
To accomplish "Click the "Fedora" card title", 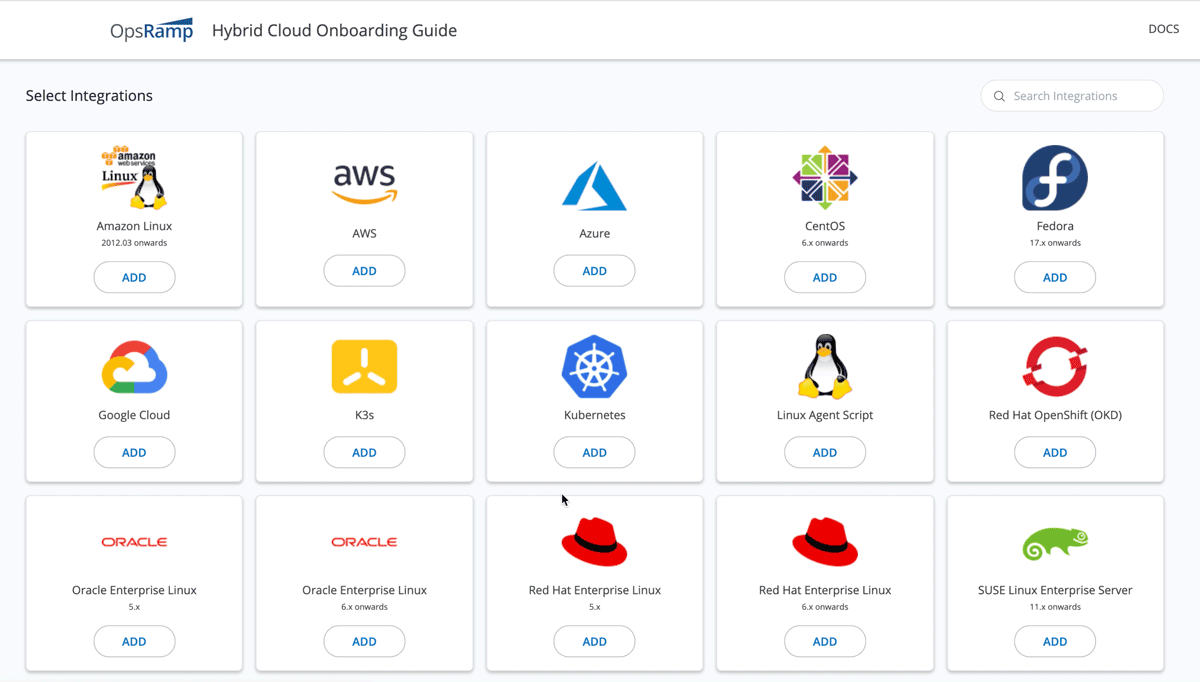I will [1055, 226].
